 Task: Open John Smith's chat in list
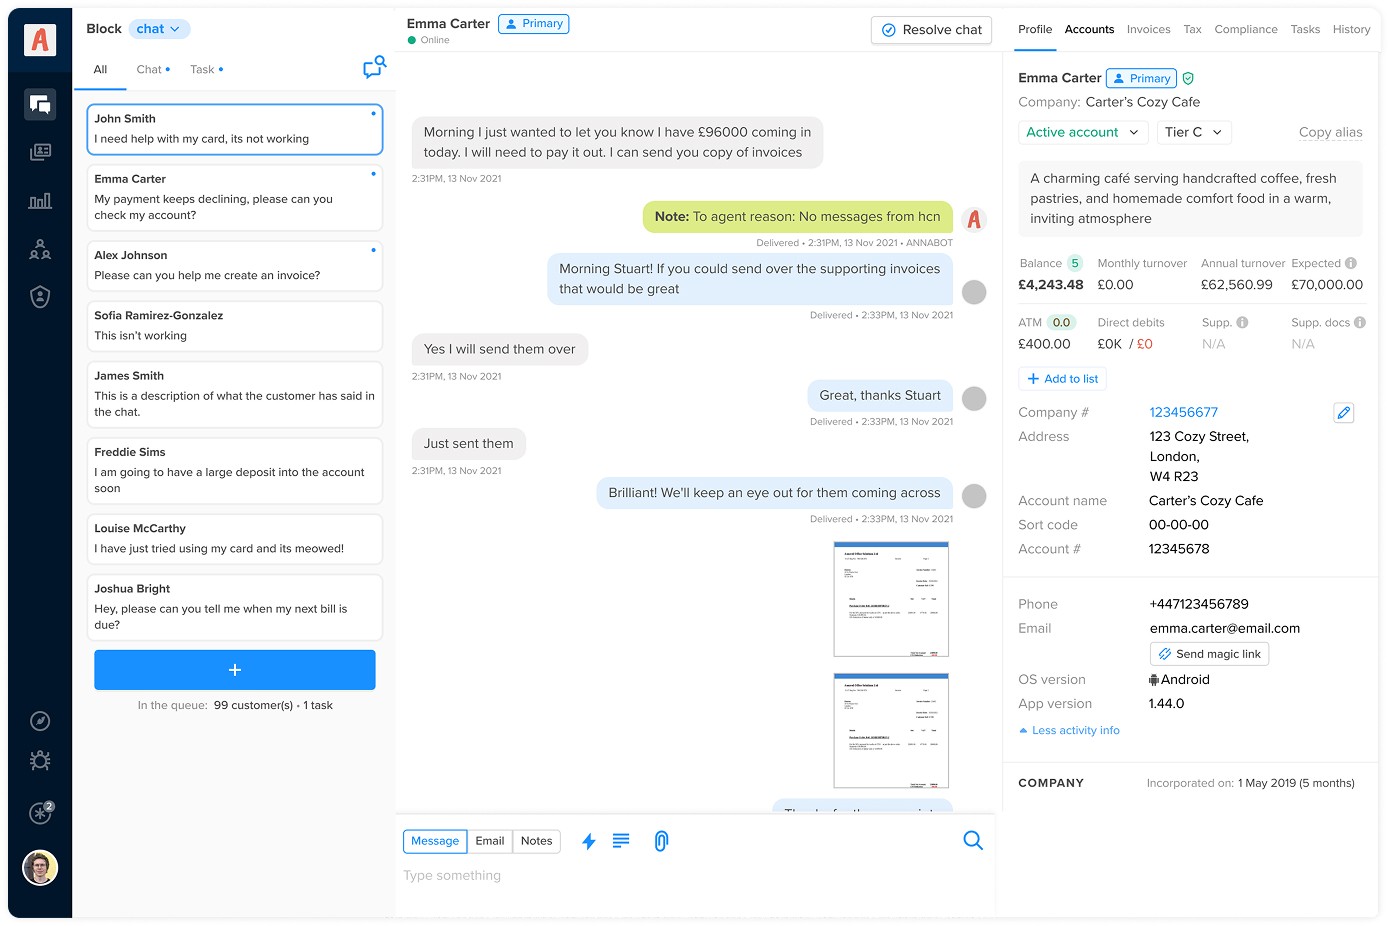coord(235,129)
